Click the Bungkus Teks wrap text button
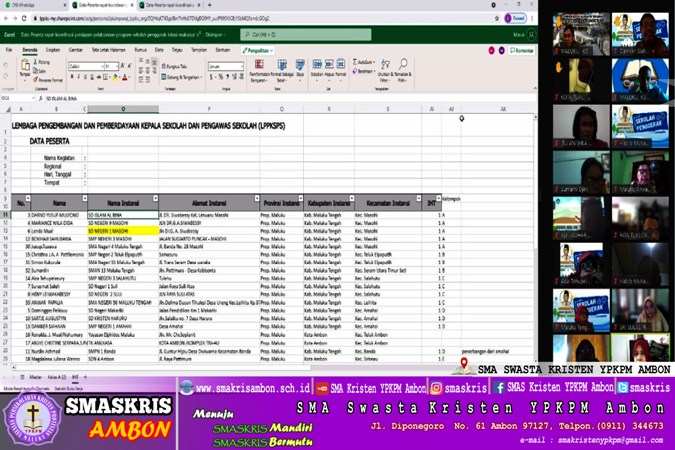This screenshot has width=675, height=450. 174,66
